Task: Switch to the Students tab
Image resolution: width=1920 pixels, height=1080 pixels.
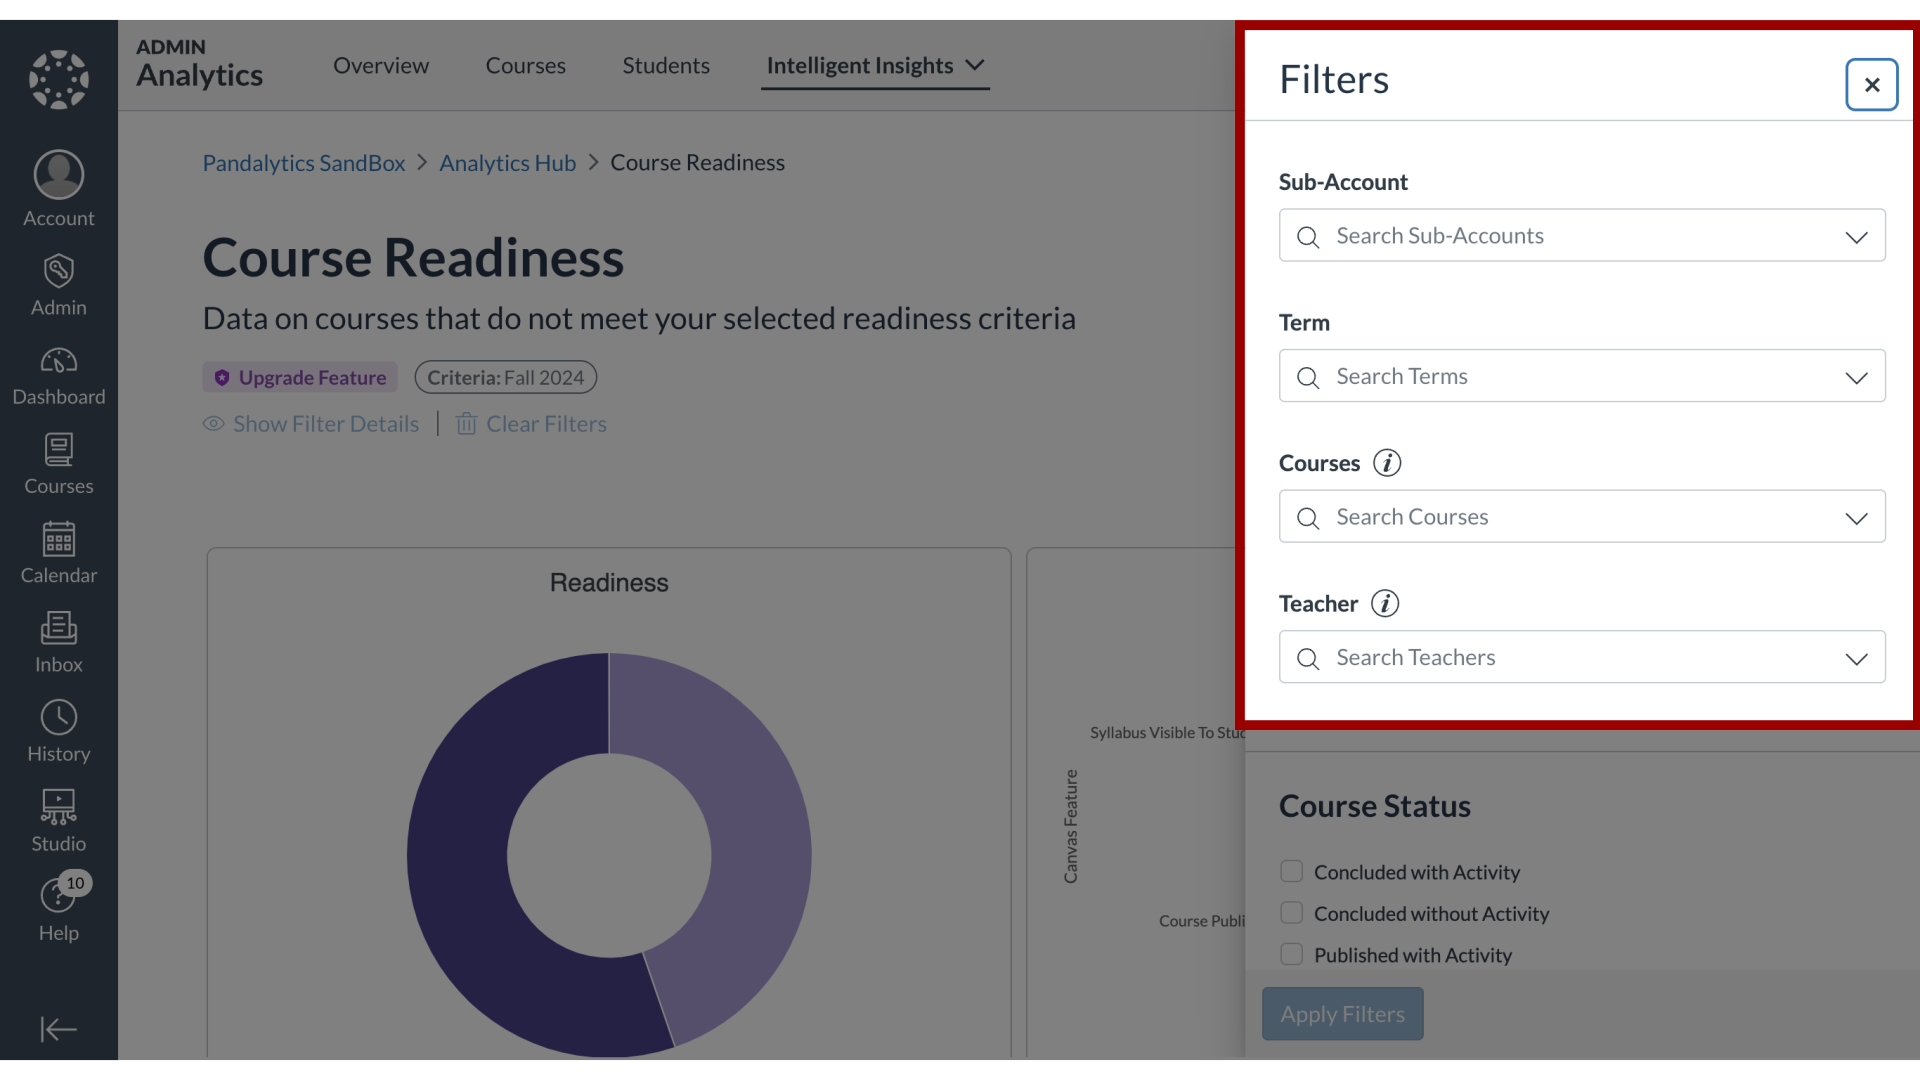Action: pos(666,65)
